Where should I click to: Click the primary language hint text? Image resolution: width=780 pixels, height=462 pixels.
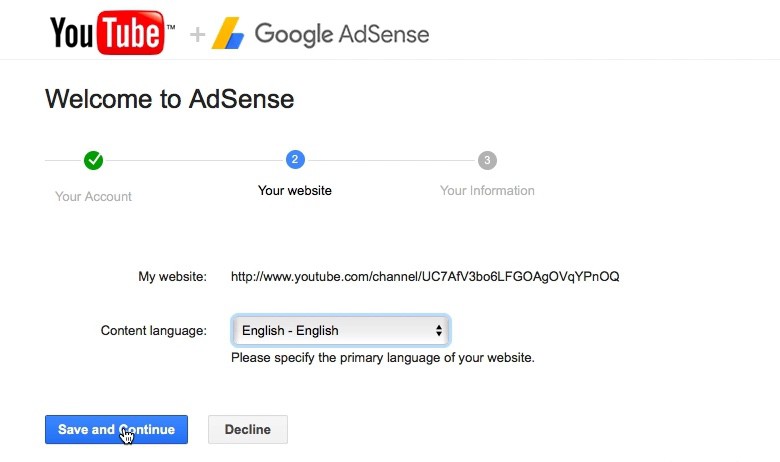pos(382,357)
